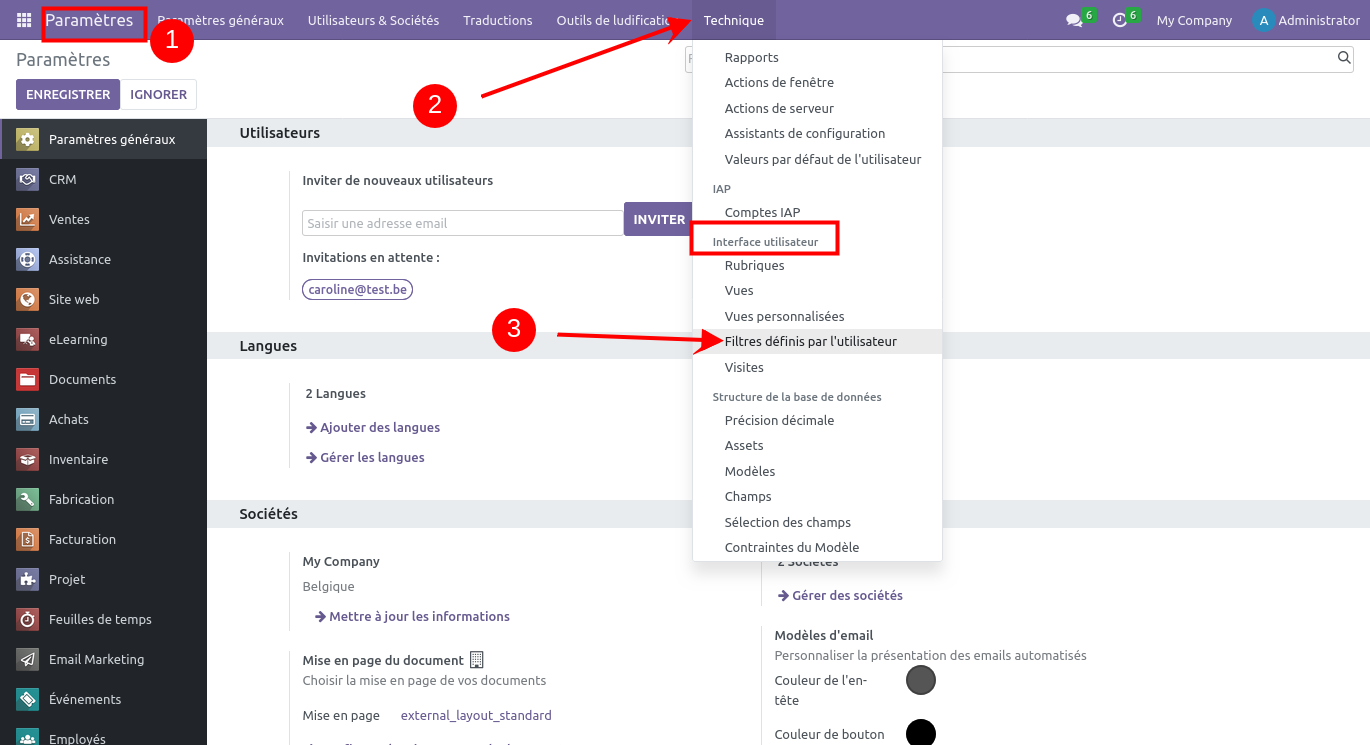
Task: Open the Technique menu
Action: (x=733, y=20)
